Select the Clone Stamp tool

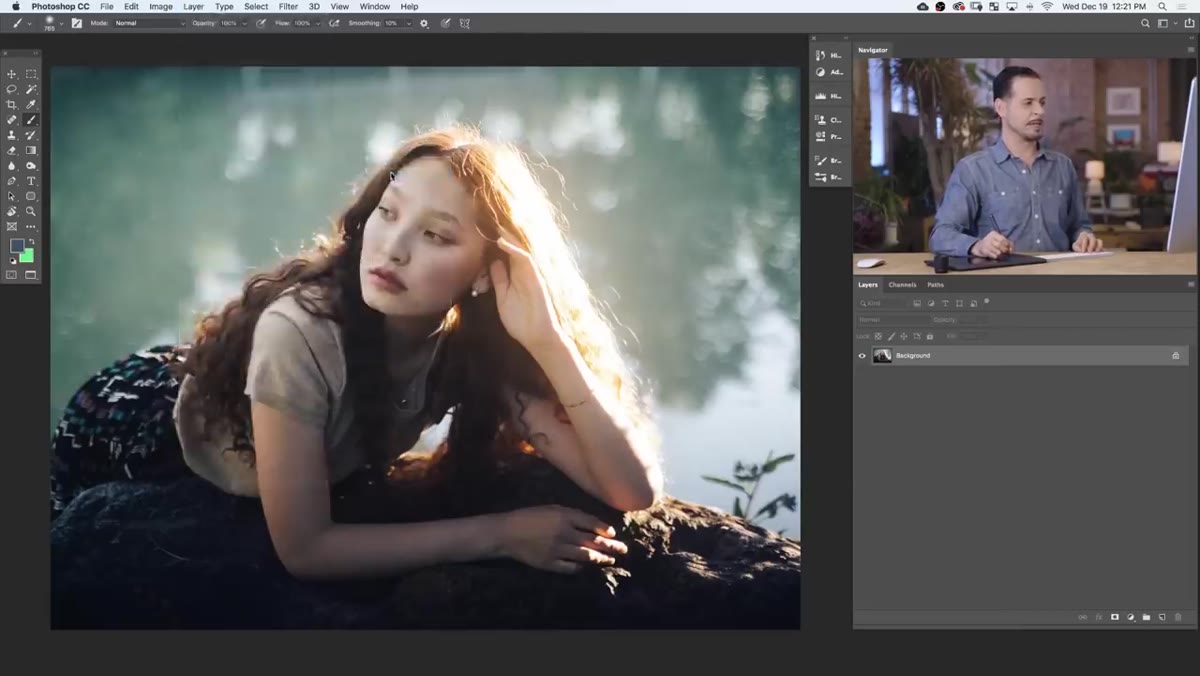pyautogui.click(x=12, y=135)
